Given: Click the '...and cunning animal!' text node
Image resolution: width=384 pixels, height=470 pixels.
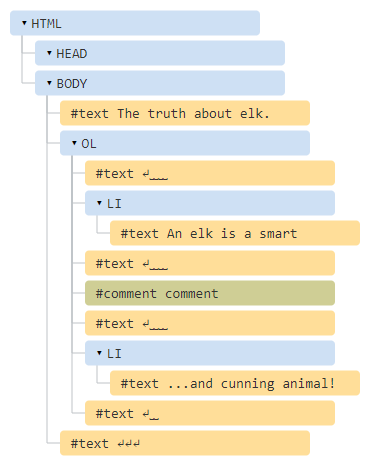Looking at the screenshot, I should (235, 383).
